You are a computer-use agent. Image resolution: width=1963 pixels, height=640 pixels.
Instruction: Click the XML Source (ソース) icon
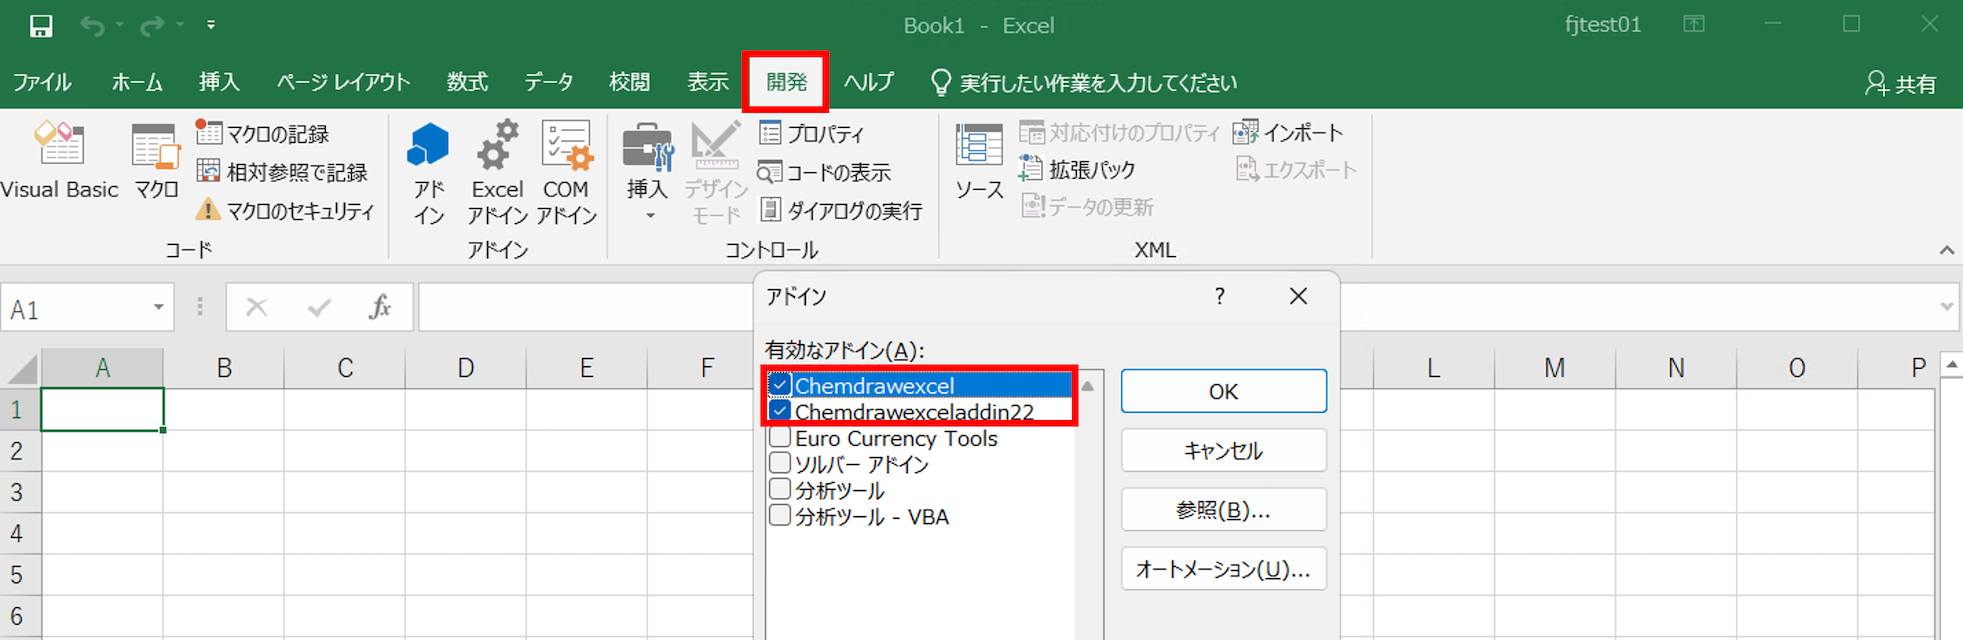[978, 160]
